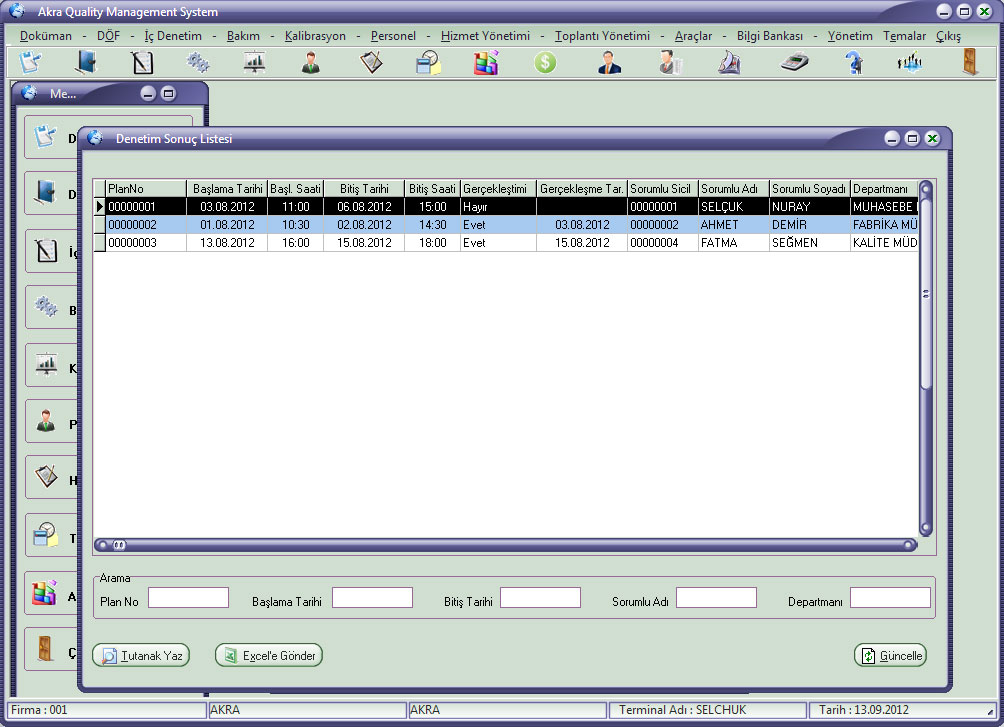The height and width of the screenshot is (727, 1004).
Task: Open the notepad audit icon in toolbar
Action: click(142, 63)
